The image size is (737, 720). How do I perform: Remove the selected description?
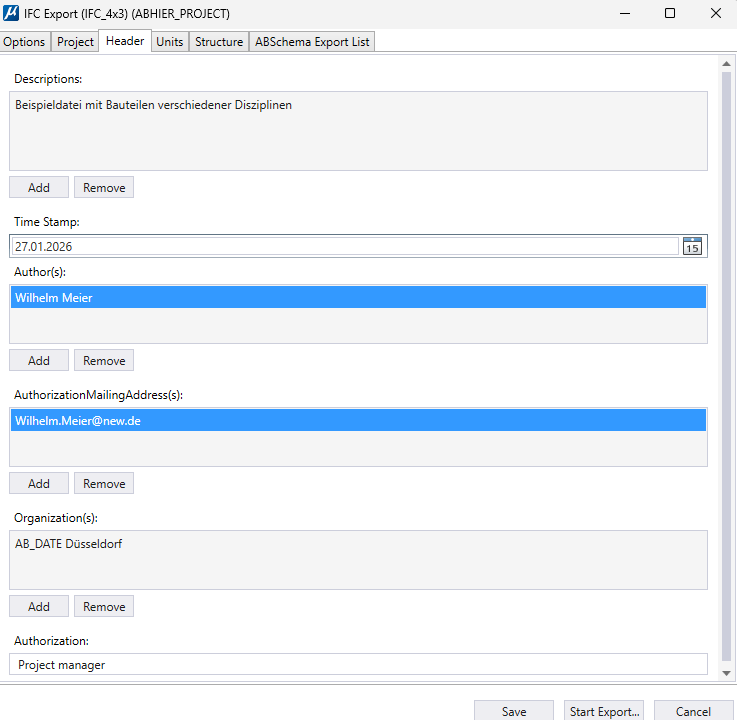point(104,188)
